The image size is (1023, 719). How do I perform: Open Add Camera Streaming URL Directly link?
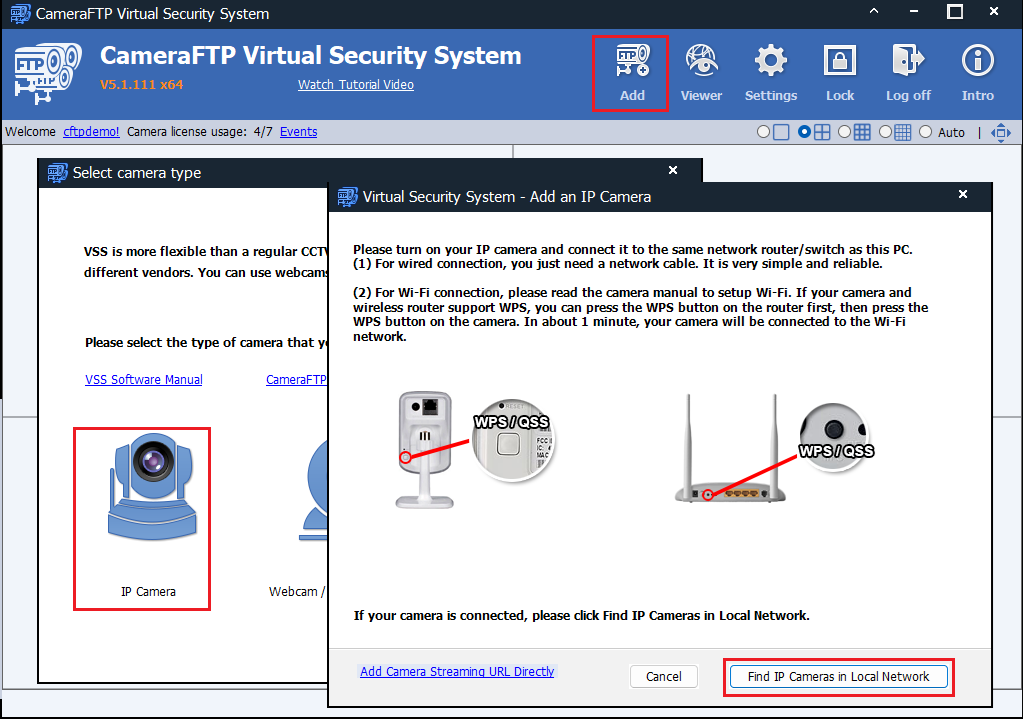click(456, 672)
